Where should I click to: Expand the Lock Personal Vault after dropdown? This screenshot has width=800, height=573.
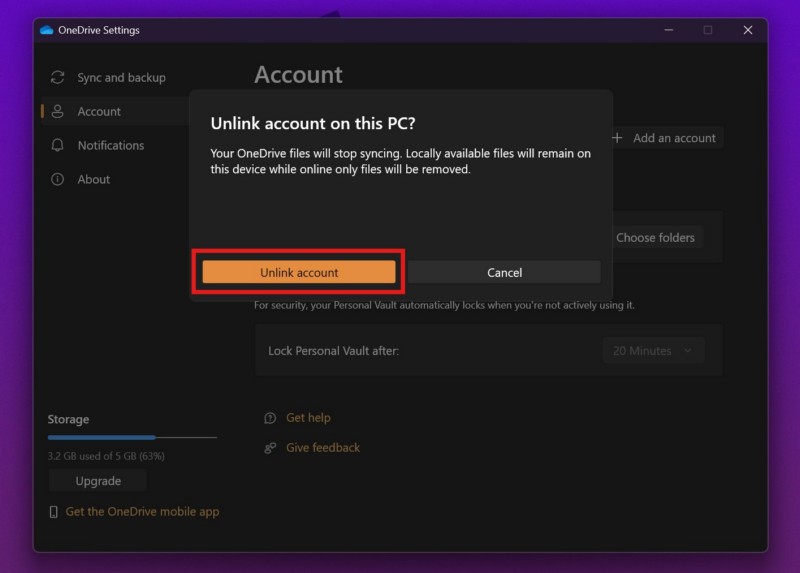pos(654,351)
